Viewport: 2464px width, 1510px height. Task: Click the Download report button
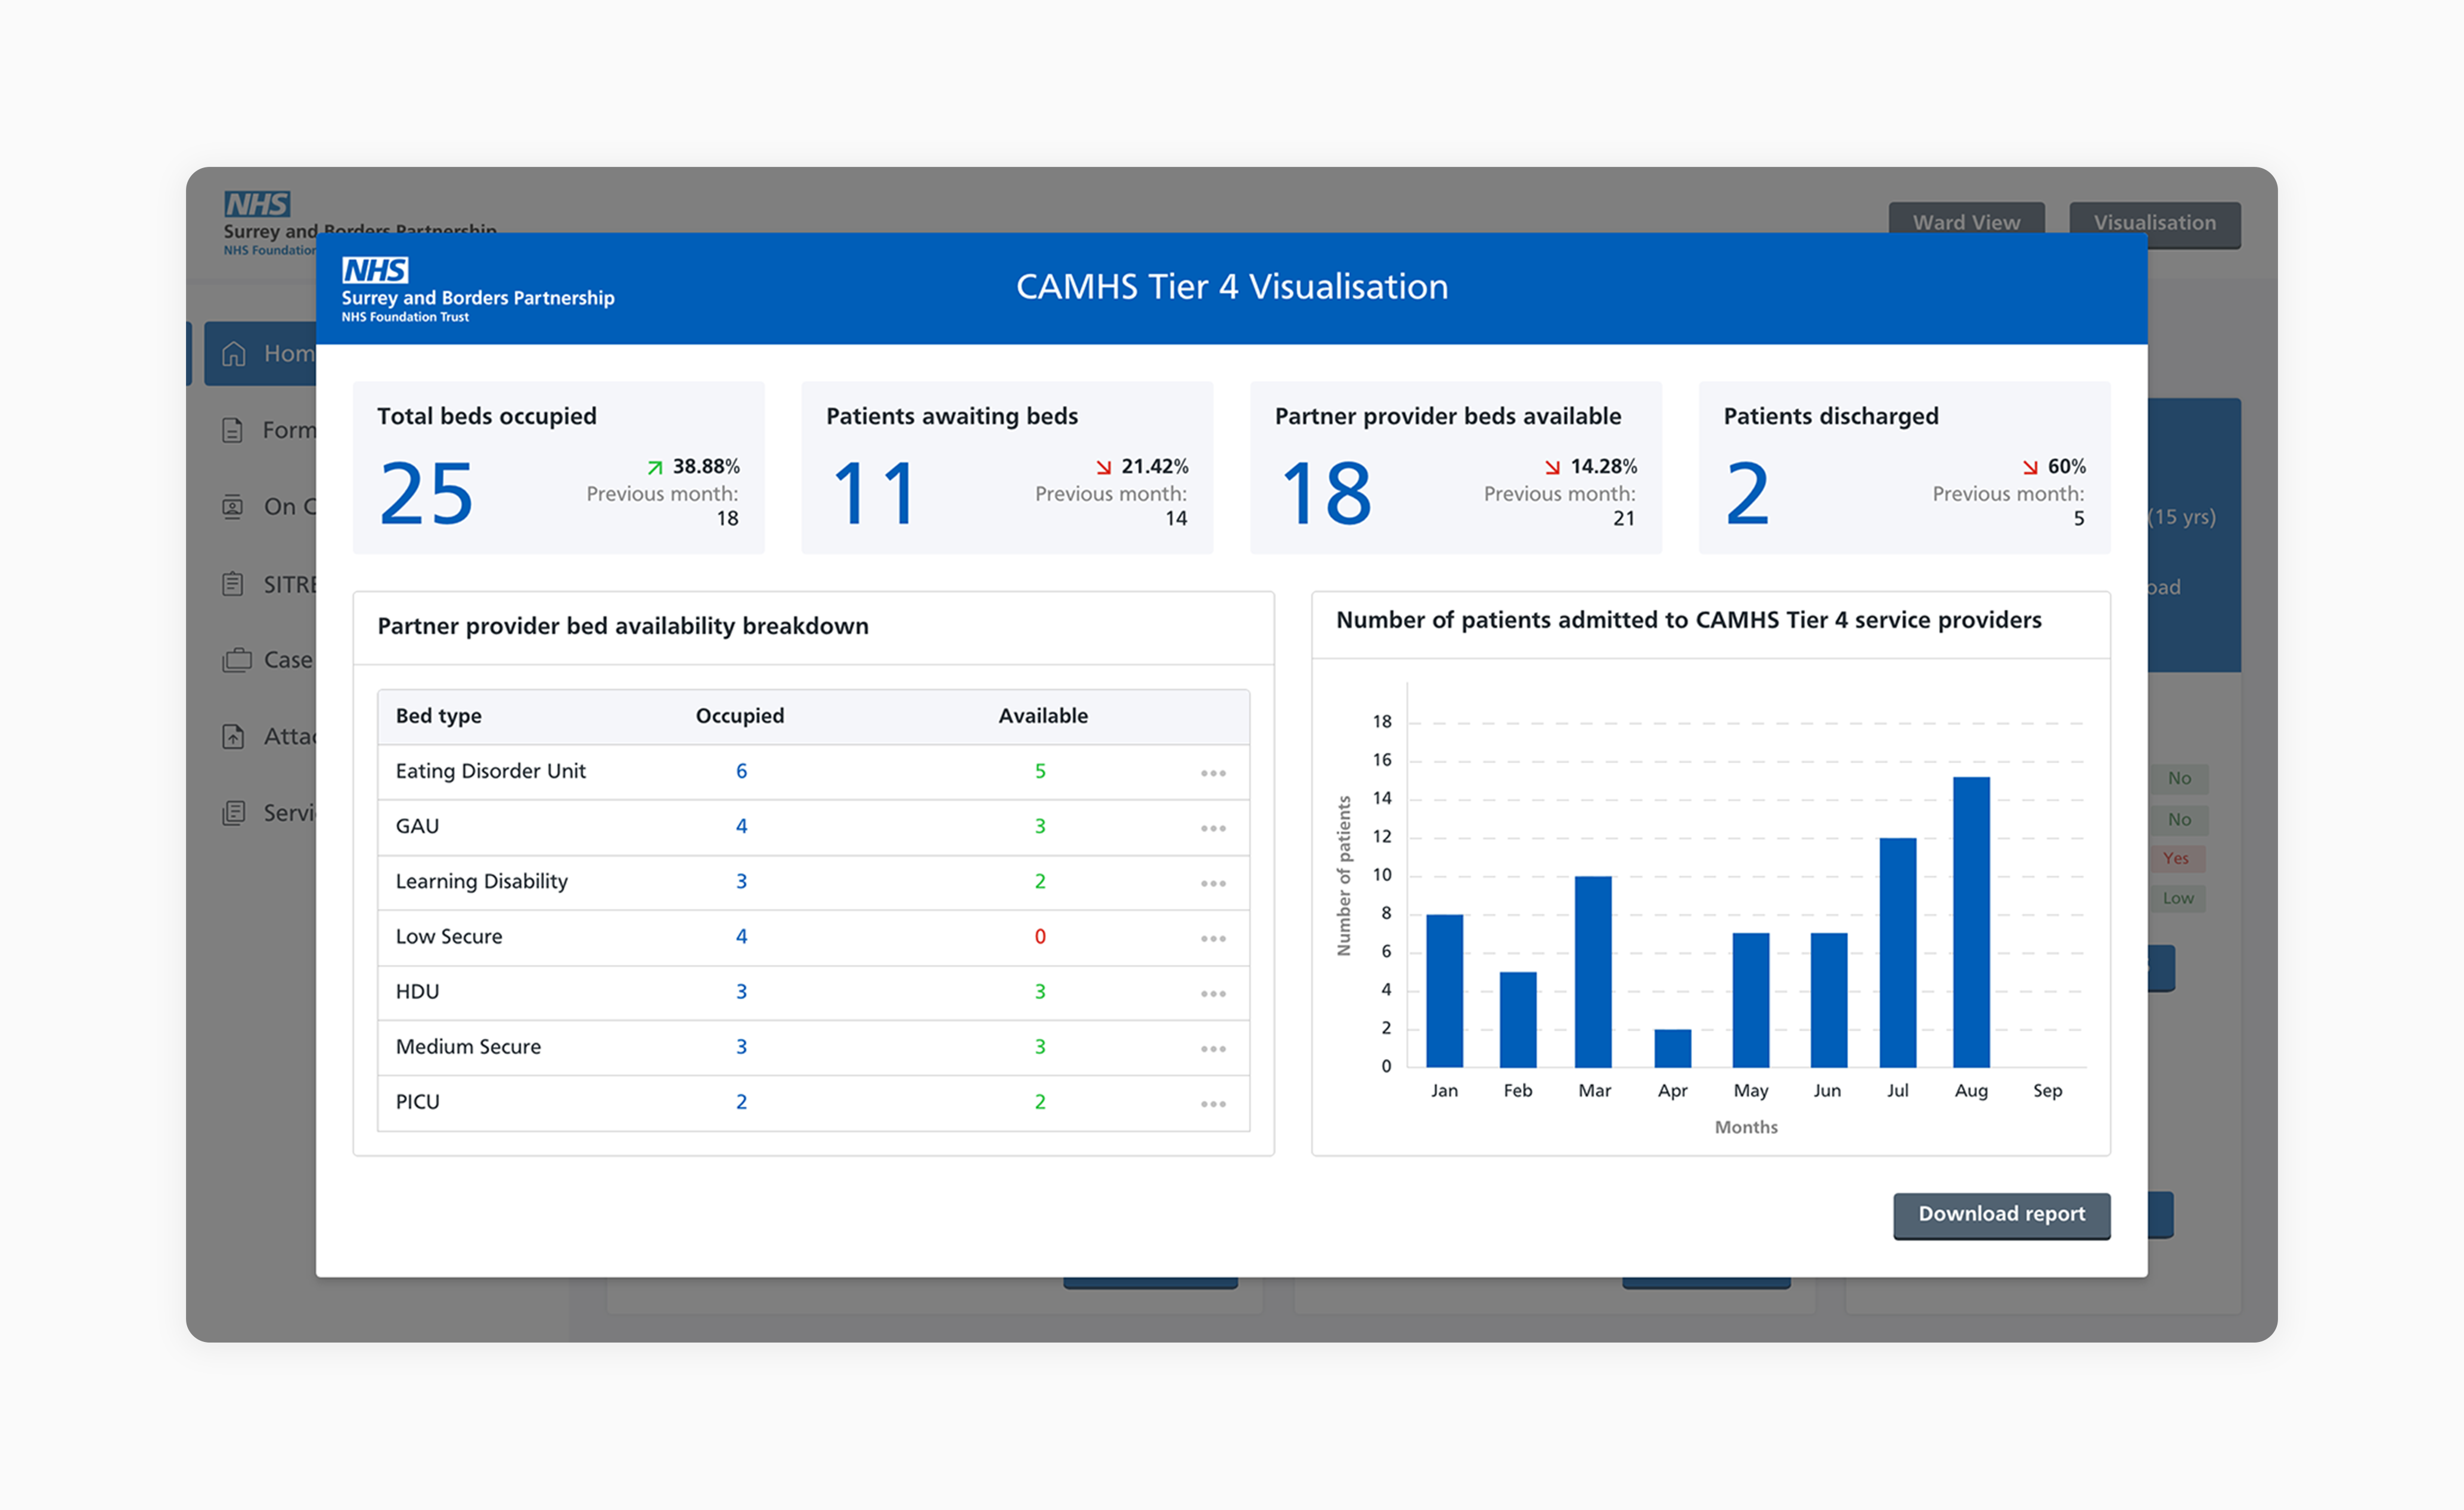[2001, 1214]
